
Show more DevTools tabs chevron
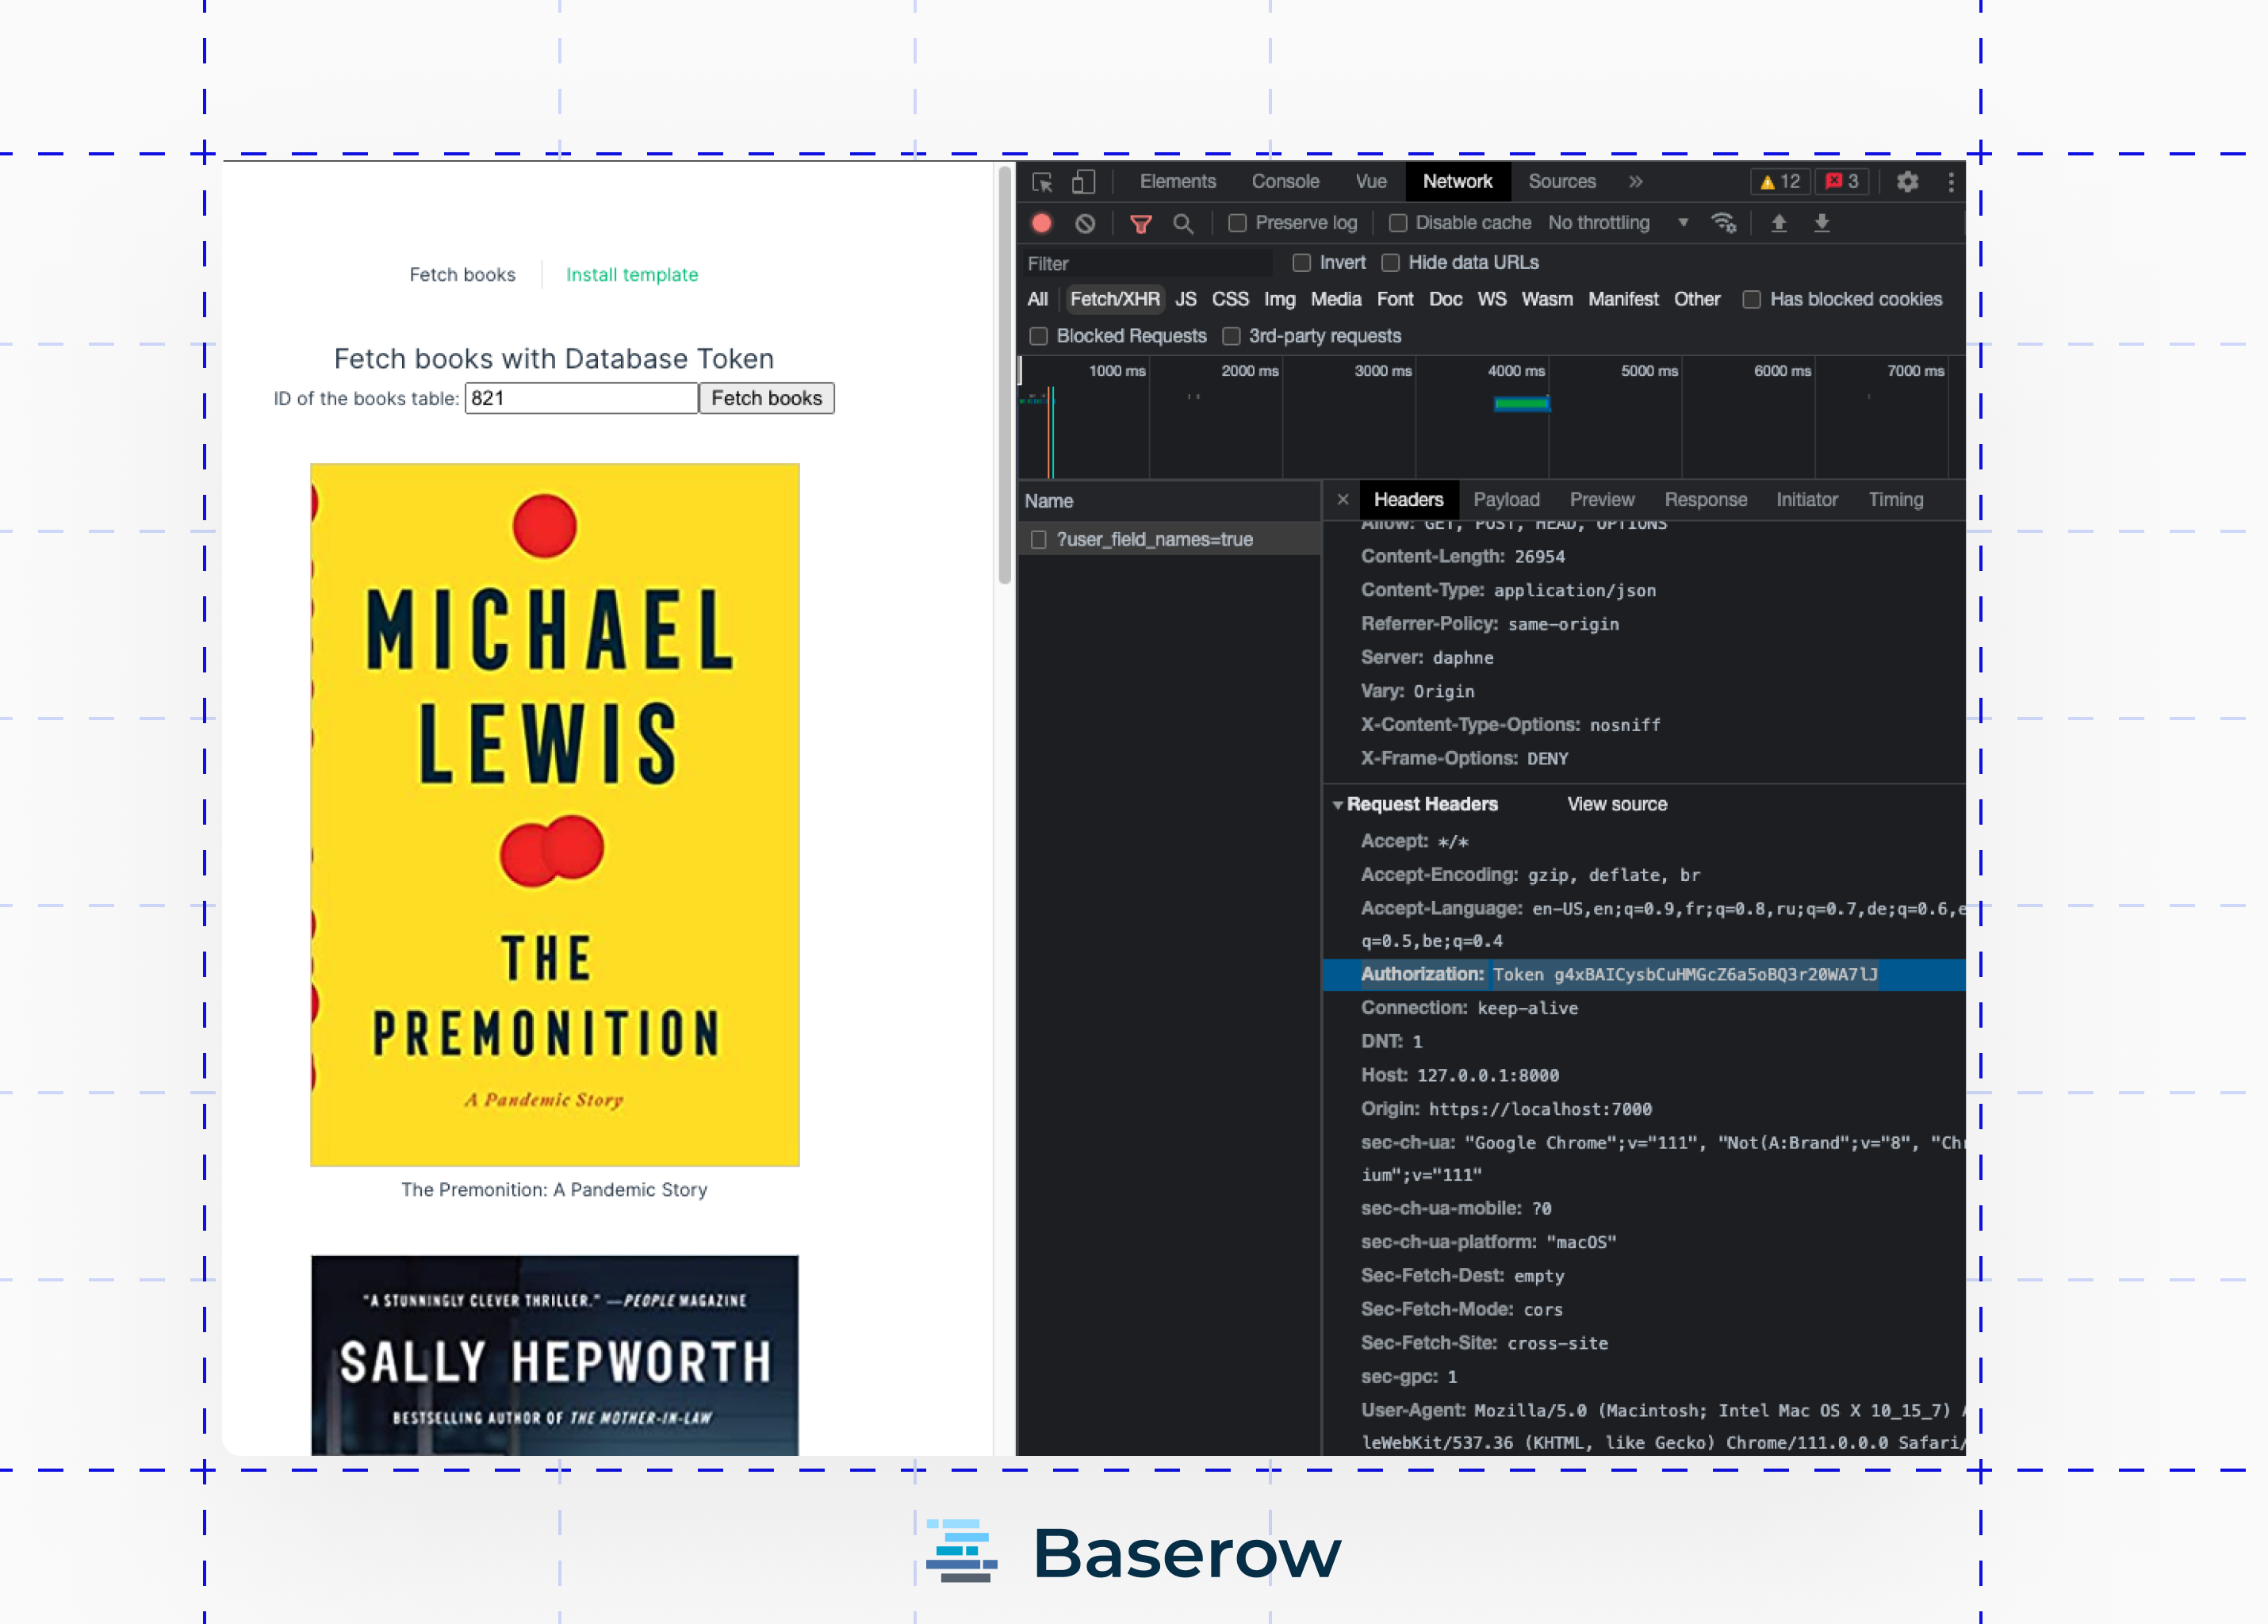pos(1635,182)
